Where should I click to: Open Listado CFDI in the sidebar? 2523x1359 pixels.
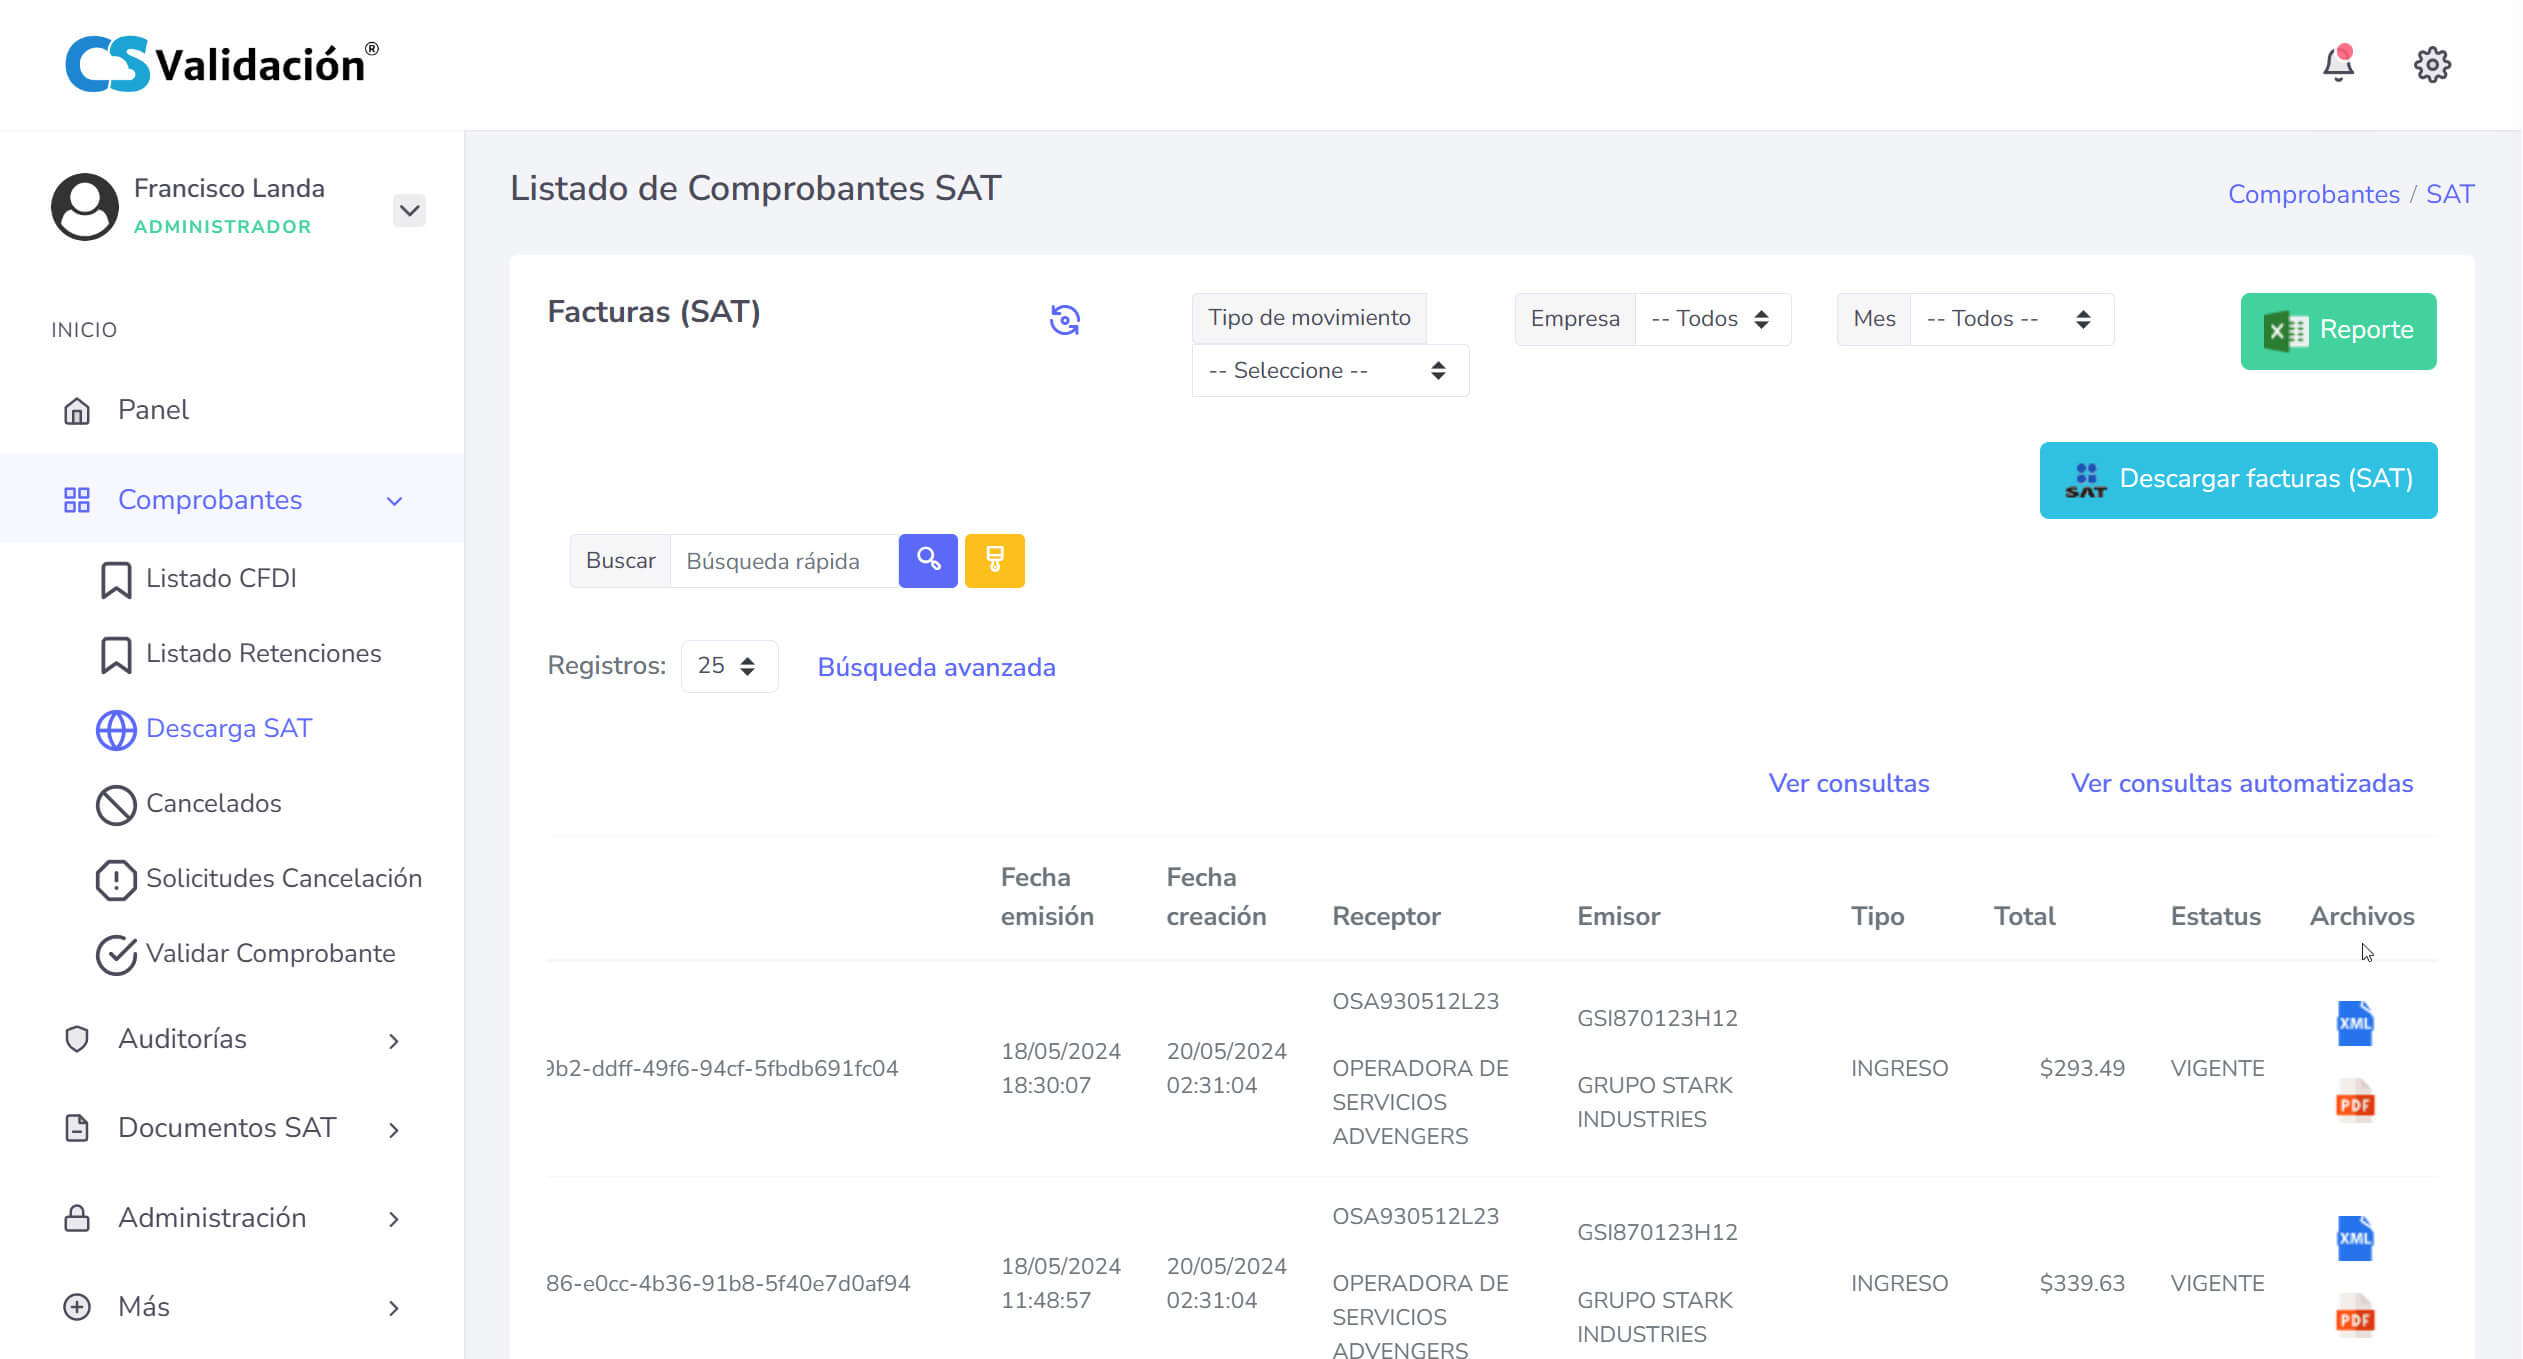(x=221, y=578)
